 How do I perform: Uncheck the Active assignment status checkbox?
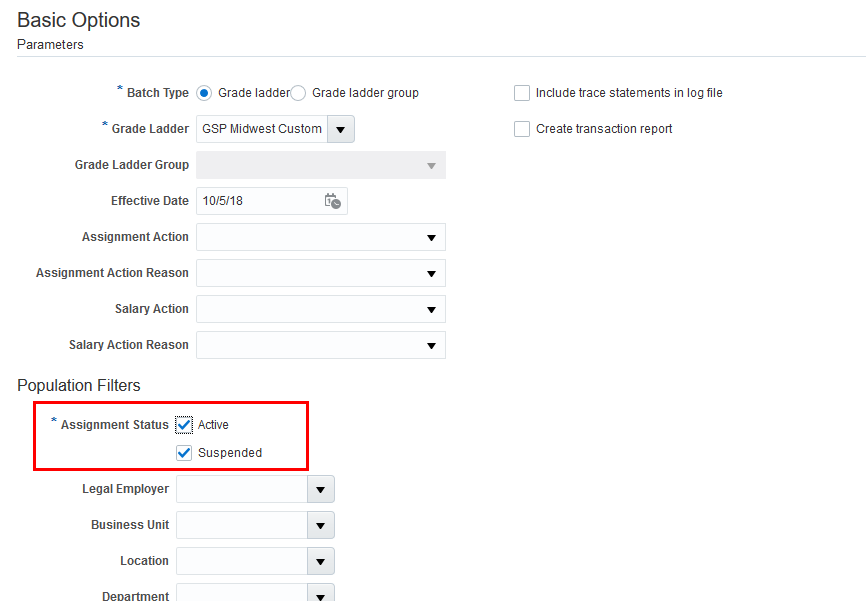click(x=184, y=425)
